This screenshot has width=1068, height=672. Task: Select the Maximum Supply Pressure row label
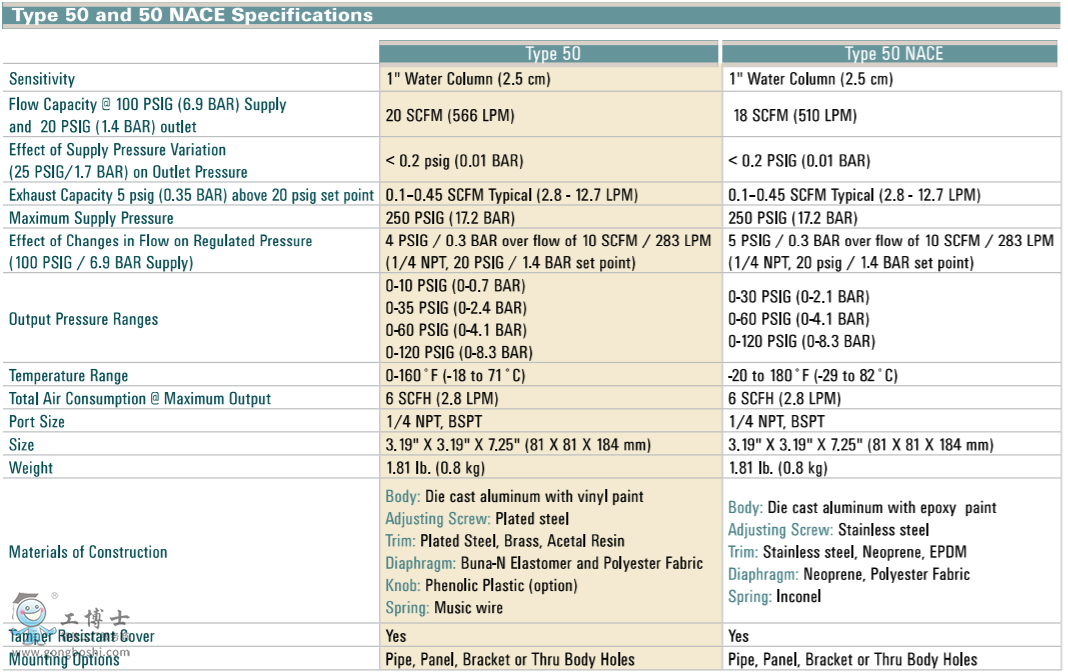coord(91,218)
